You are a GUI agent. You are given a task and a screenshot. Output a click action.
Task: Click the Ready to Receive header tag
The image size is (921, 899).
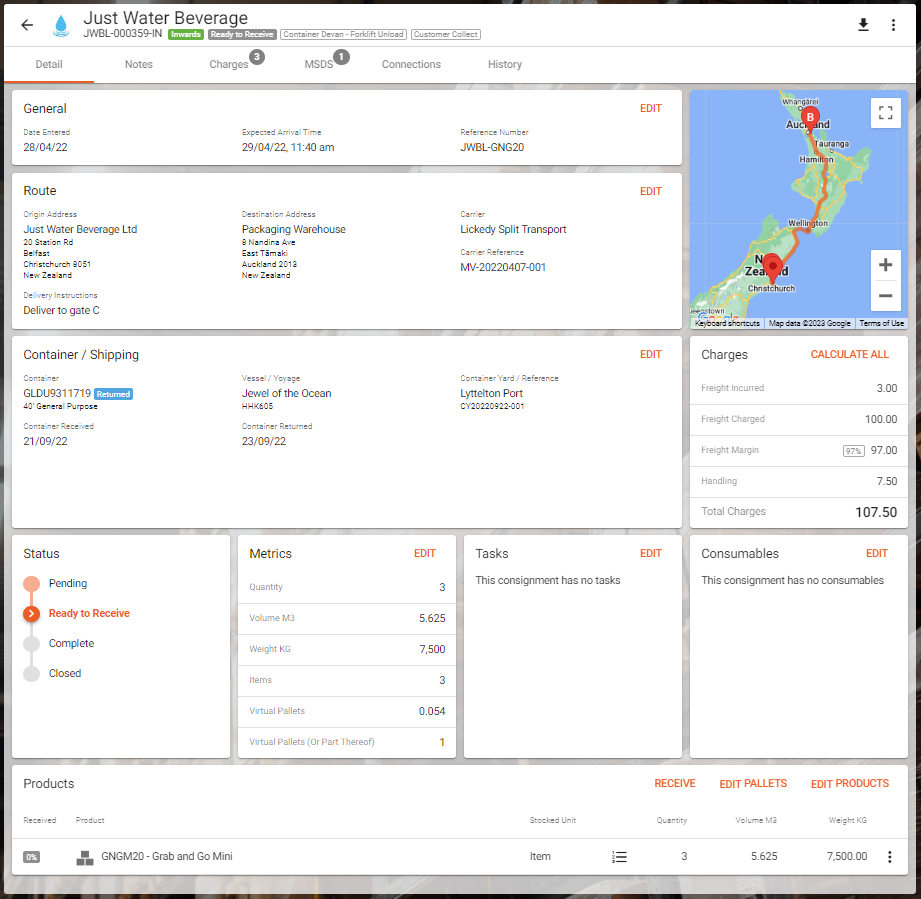[242, 35]
